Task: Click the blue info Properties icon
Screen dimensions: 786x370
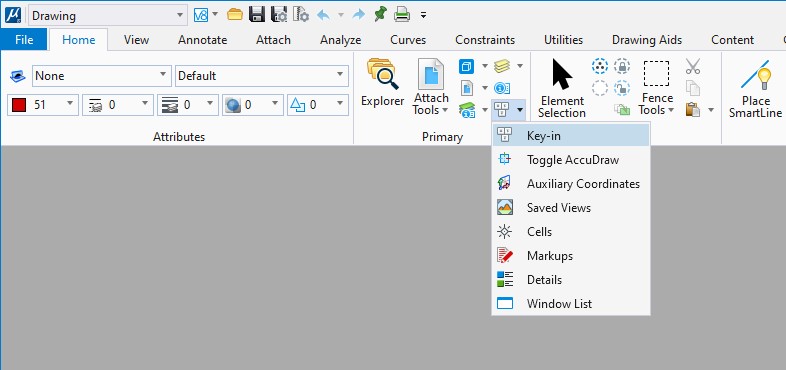Action: click(502, 88)
